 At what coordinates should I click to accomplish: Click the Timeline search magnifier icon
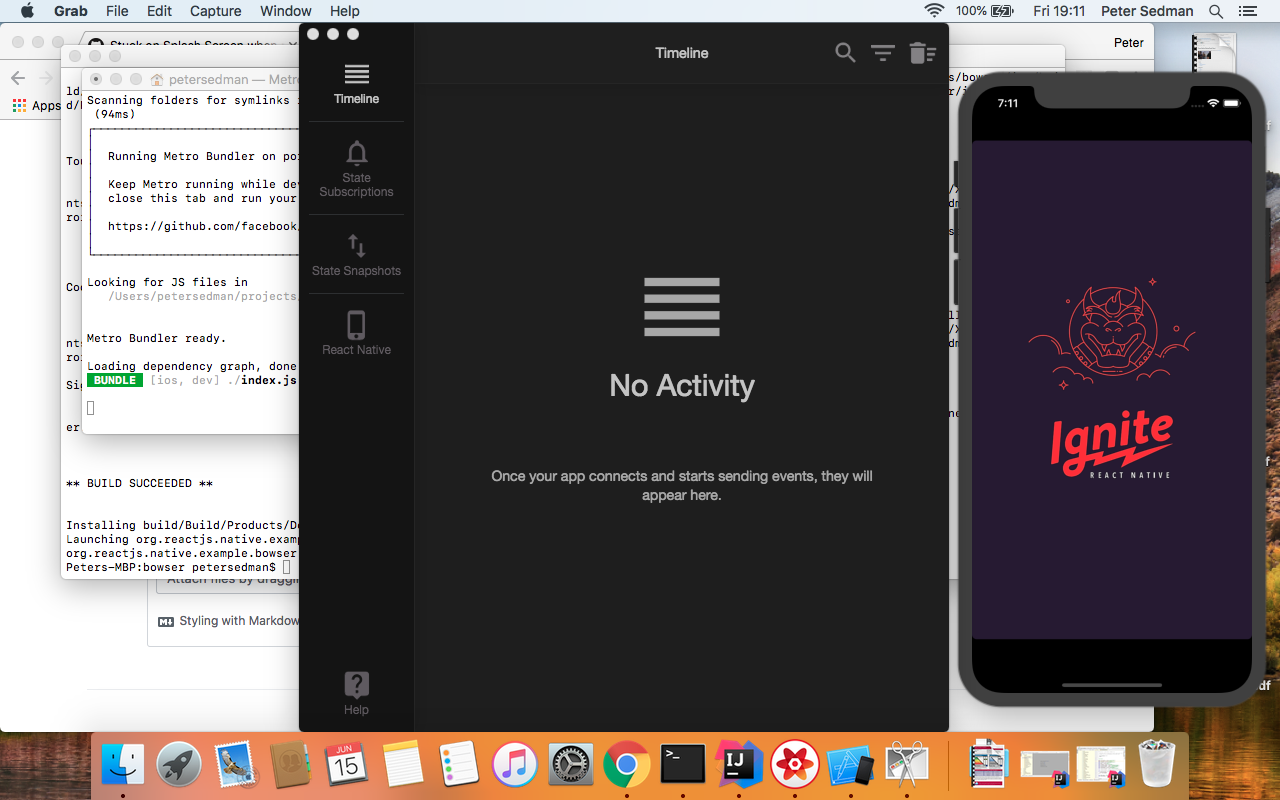pyautogui.click(x=845, y=53)
